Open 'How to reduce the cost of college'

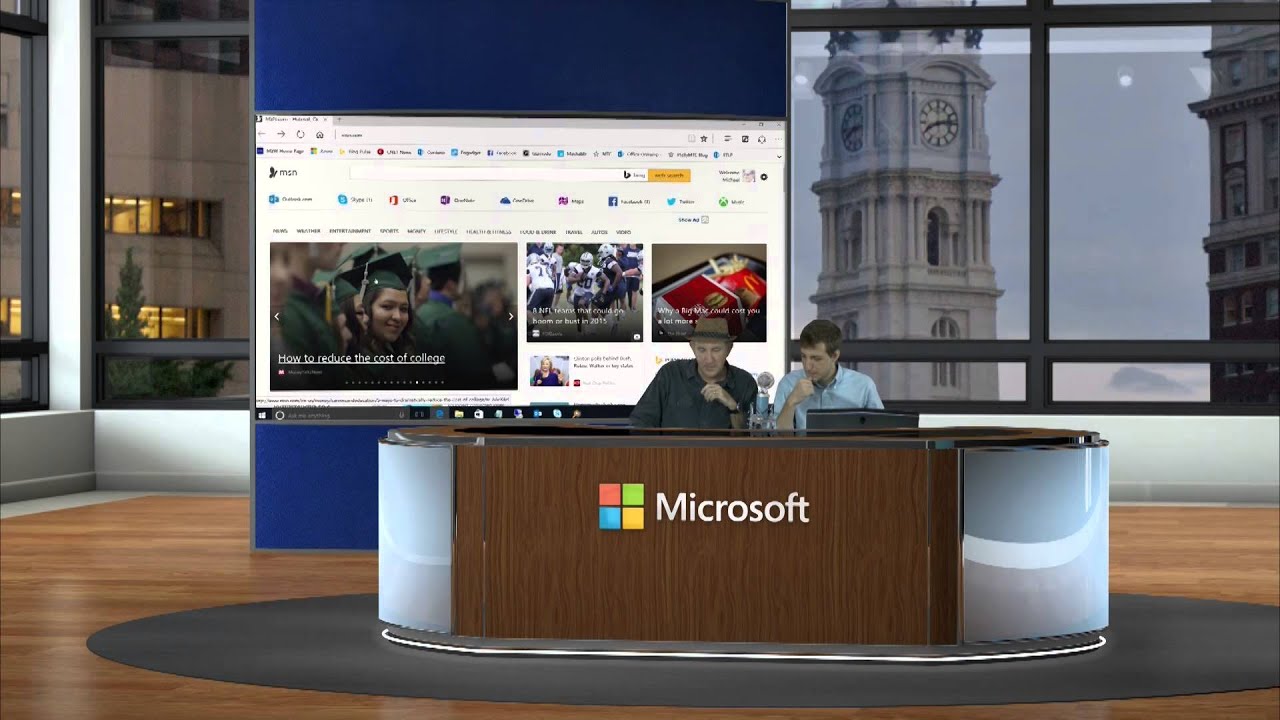361,358
